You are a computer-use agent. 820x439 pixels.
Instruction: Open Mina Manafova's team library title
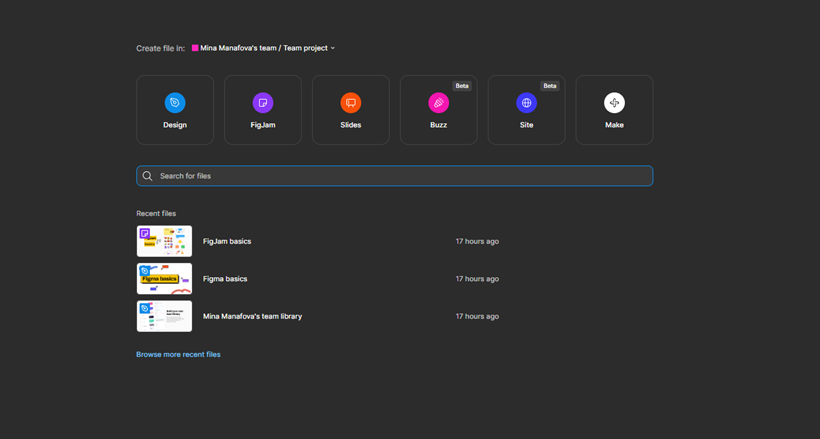pos(252,316)
